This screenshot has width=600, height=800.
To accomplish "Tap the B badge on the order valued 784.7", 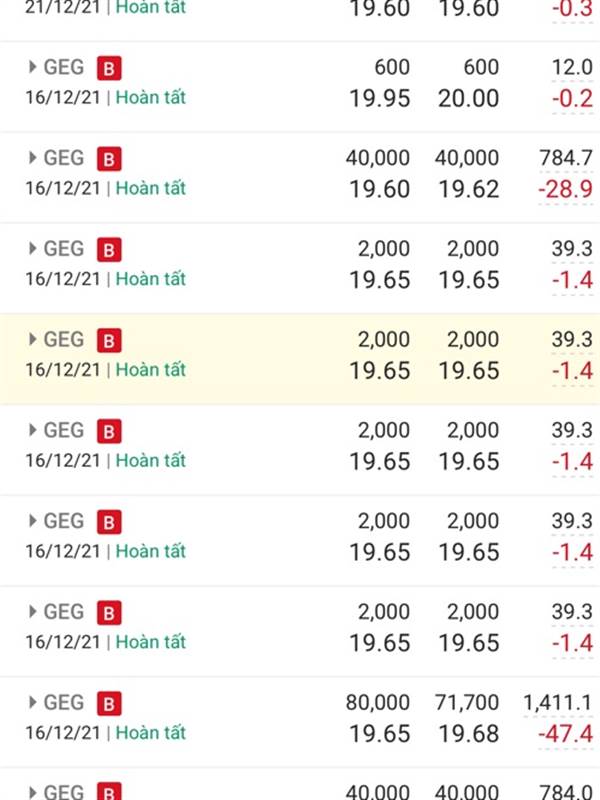I will (x=109, y=159).
